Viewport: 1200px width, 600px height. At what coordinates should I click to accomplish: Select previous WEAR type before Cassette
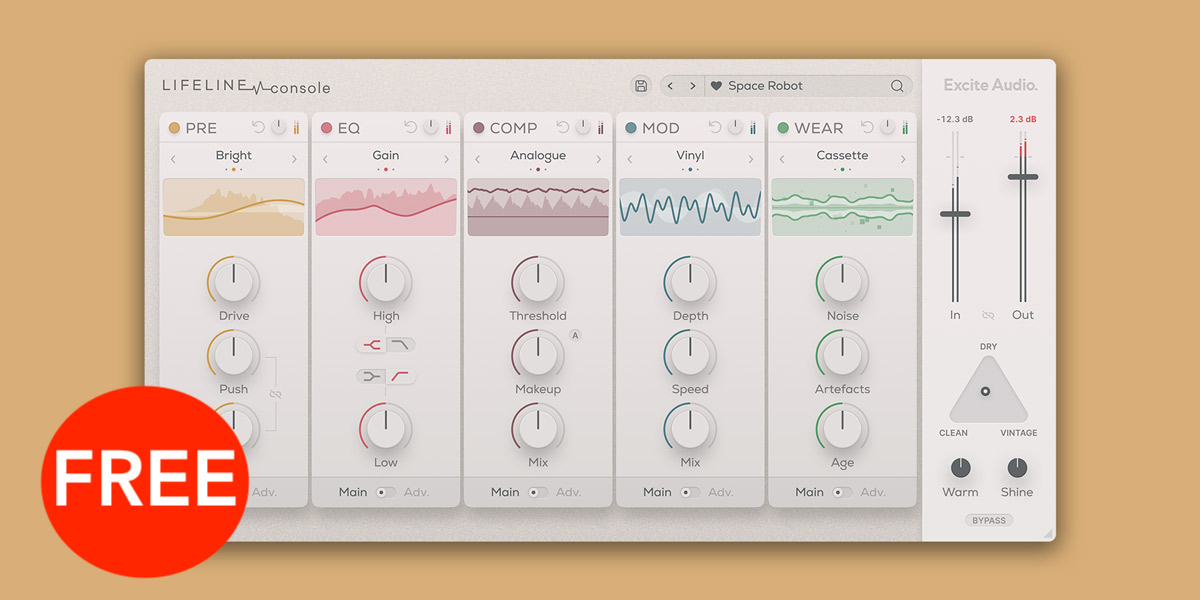(782, 159)
